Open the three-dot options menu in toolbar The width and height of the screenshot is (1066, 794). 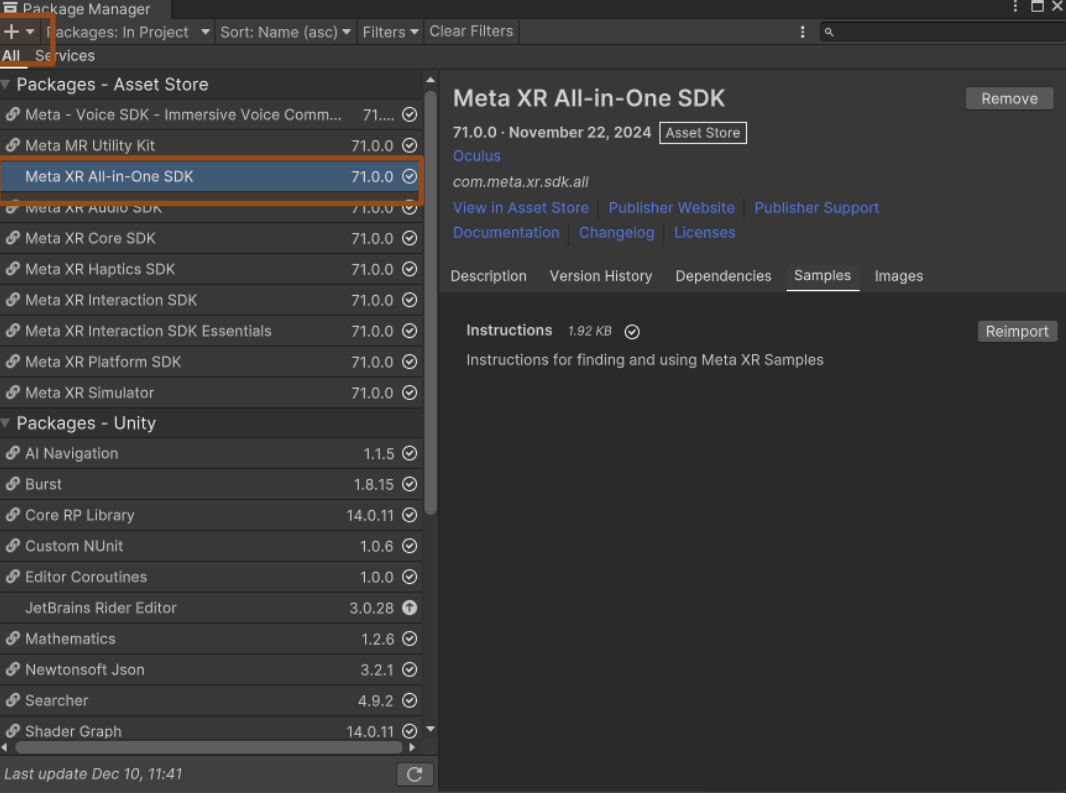(802, 32)
